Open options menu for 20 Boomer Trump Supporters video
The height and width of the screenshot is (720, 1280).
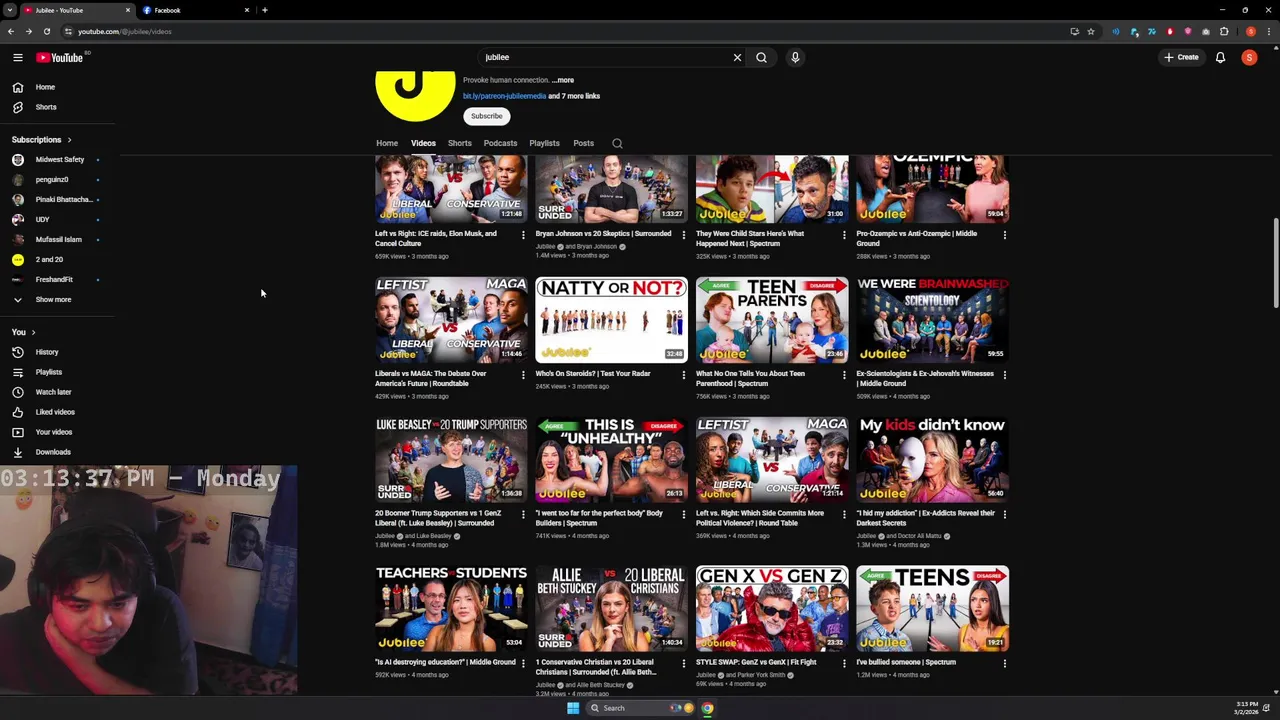(x=523, y=515)
